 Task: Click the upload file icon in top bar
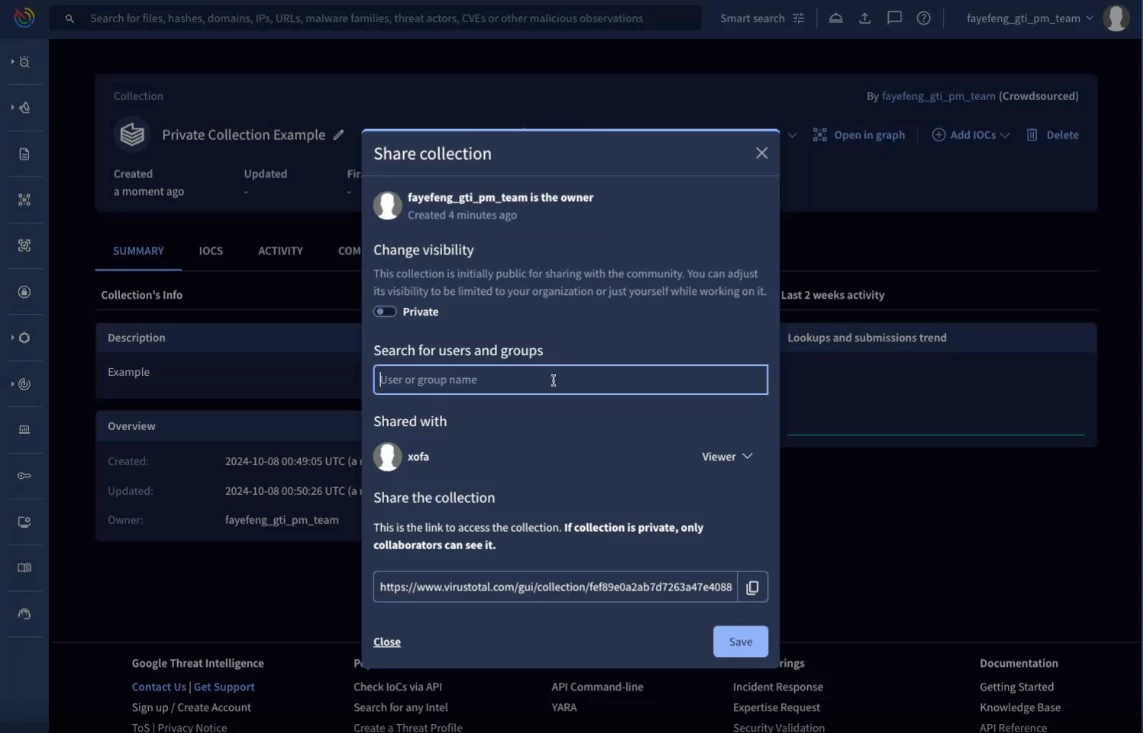(x=865, y=18)
